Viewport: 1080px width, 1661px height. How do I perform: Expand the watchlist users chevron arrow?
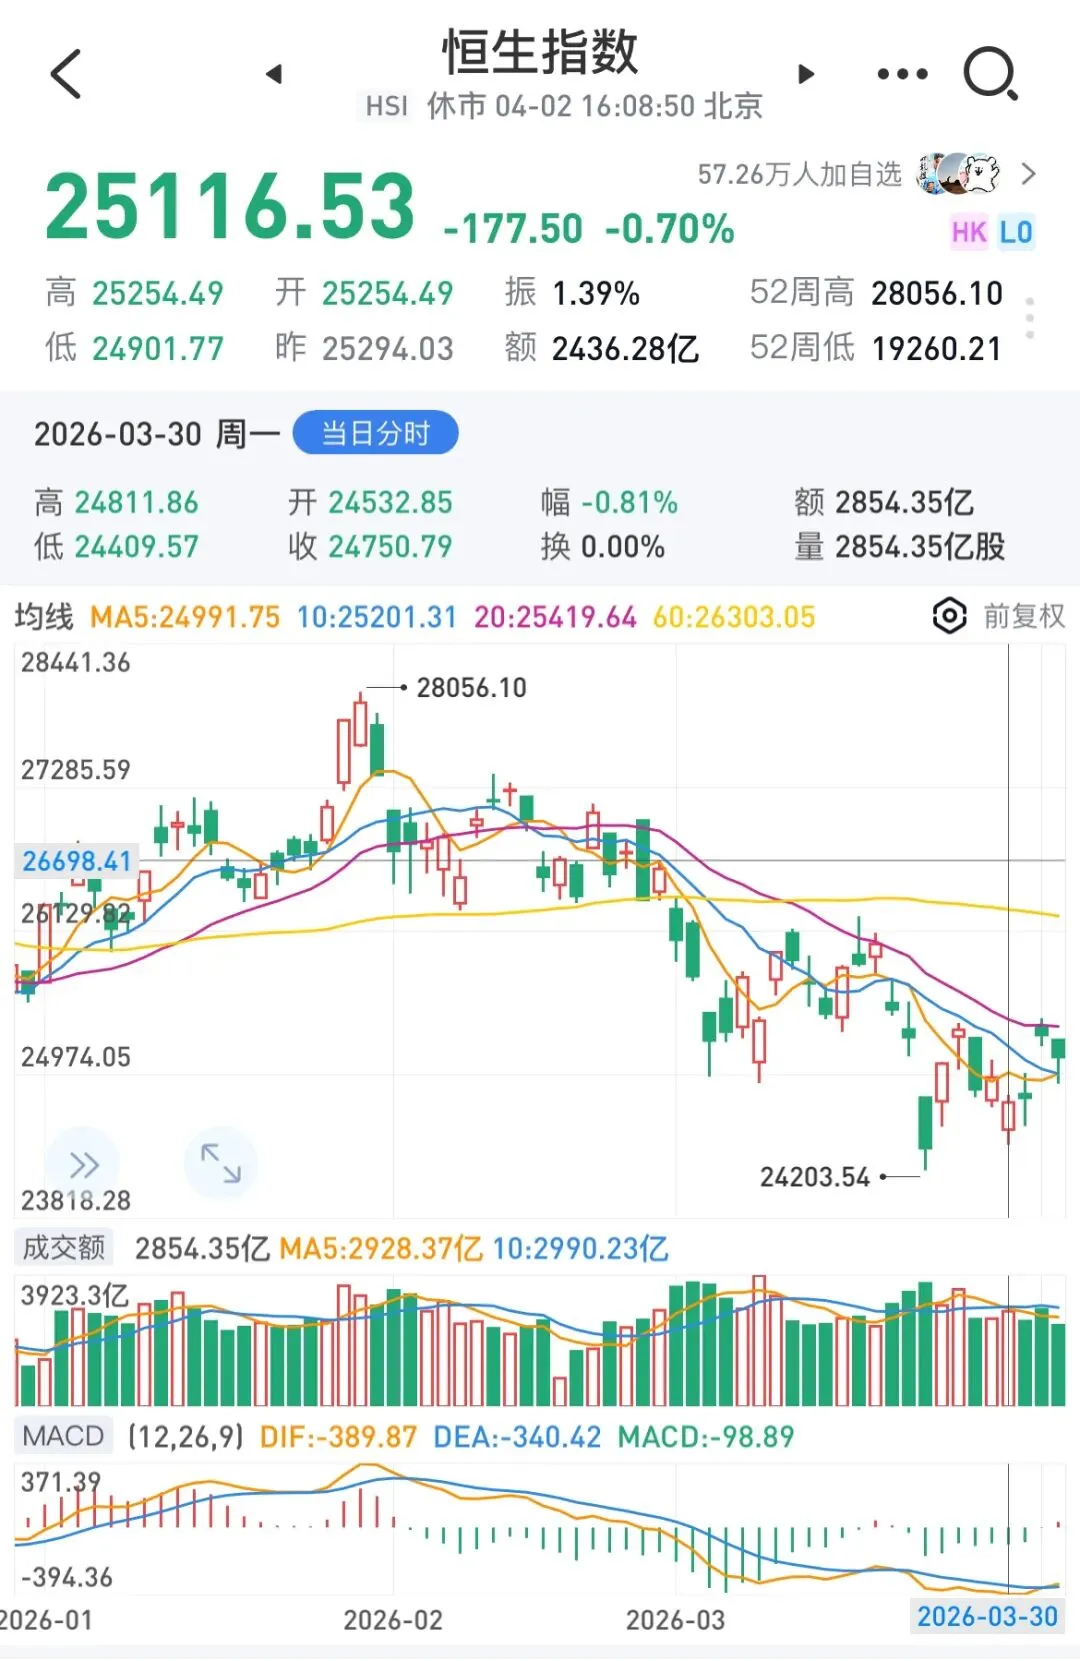[1029, 174]
